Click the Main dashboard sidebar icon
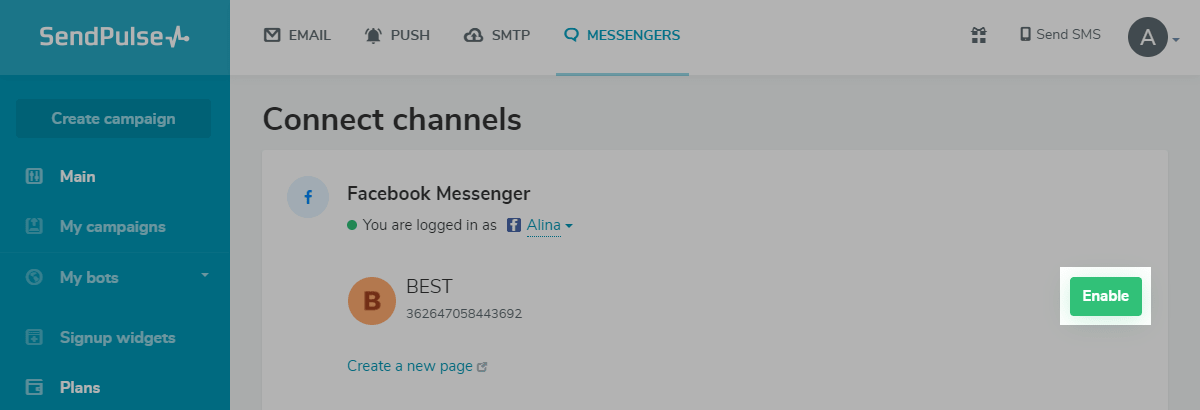The width and height of the screenshot is (1200, 410). 34,177
